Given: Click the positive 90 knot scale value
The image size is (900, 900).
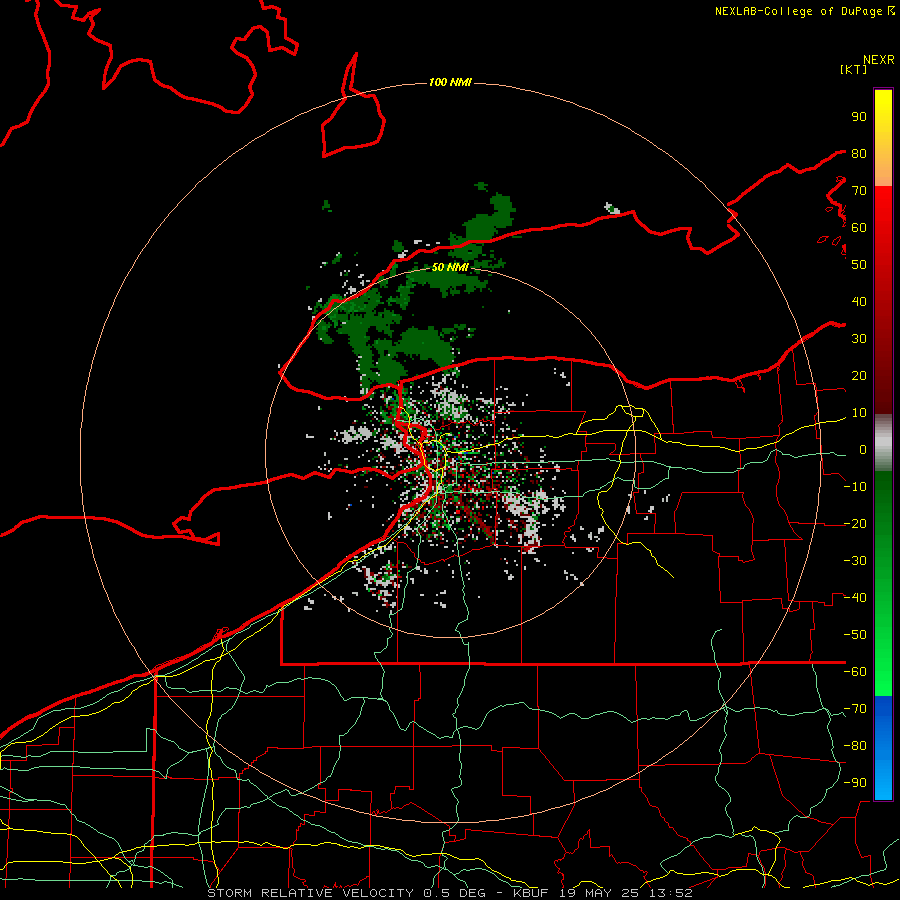Looking at the screenshot, I should coord(859,117).
